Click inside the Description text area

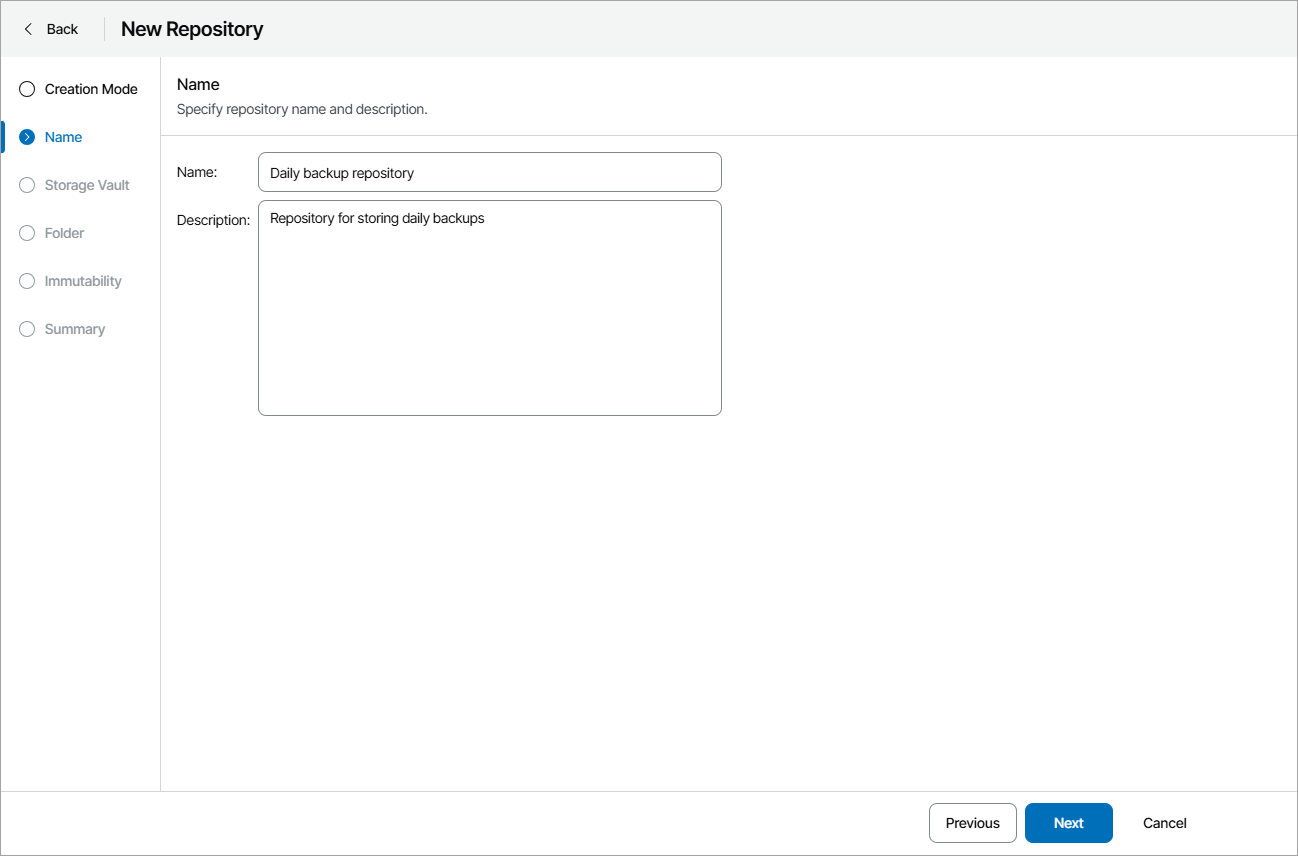click(x=489, y=307)
